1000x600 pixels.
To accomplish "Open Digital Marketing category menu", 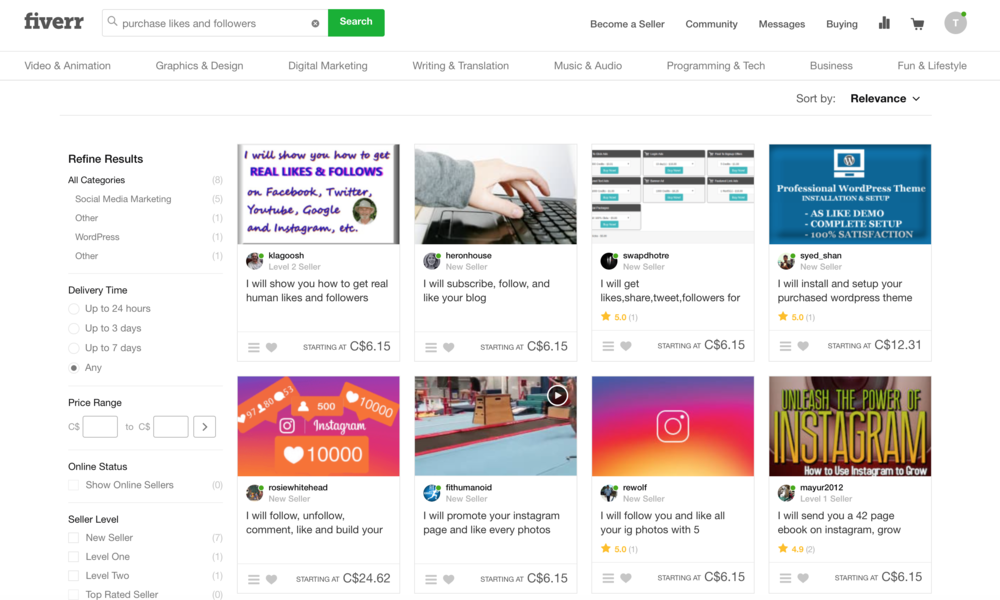I will click(328, 66).
